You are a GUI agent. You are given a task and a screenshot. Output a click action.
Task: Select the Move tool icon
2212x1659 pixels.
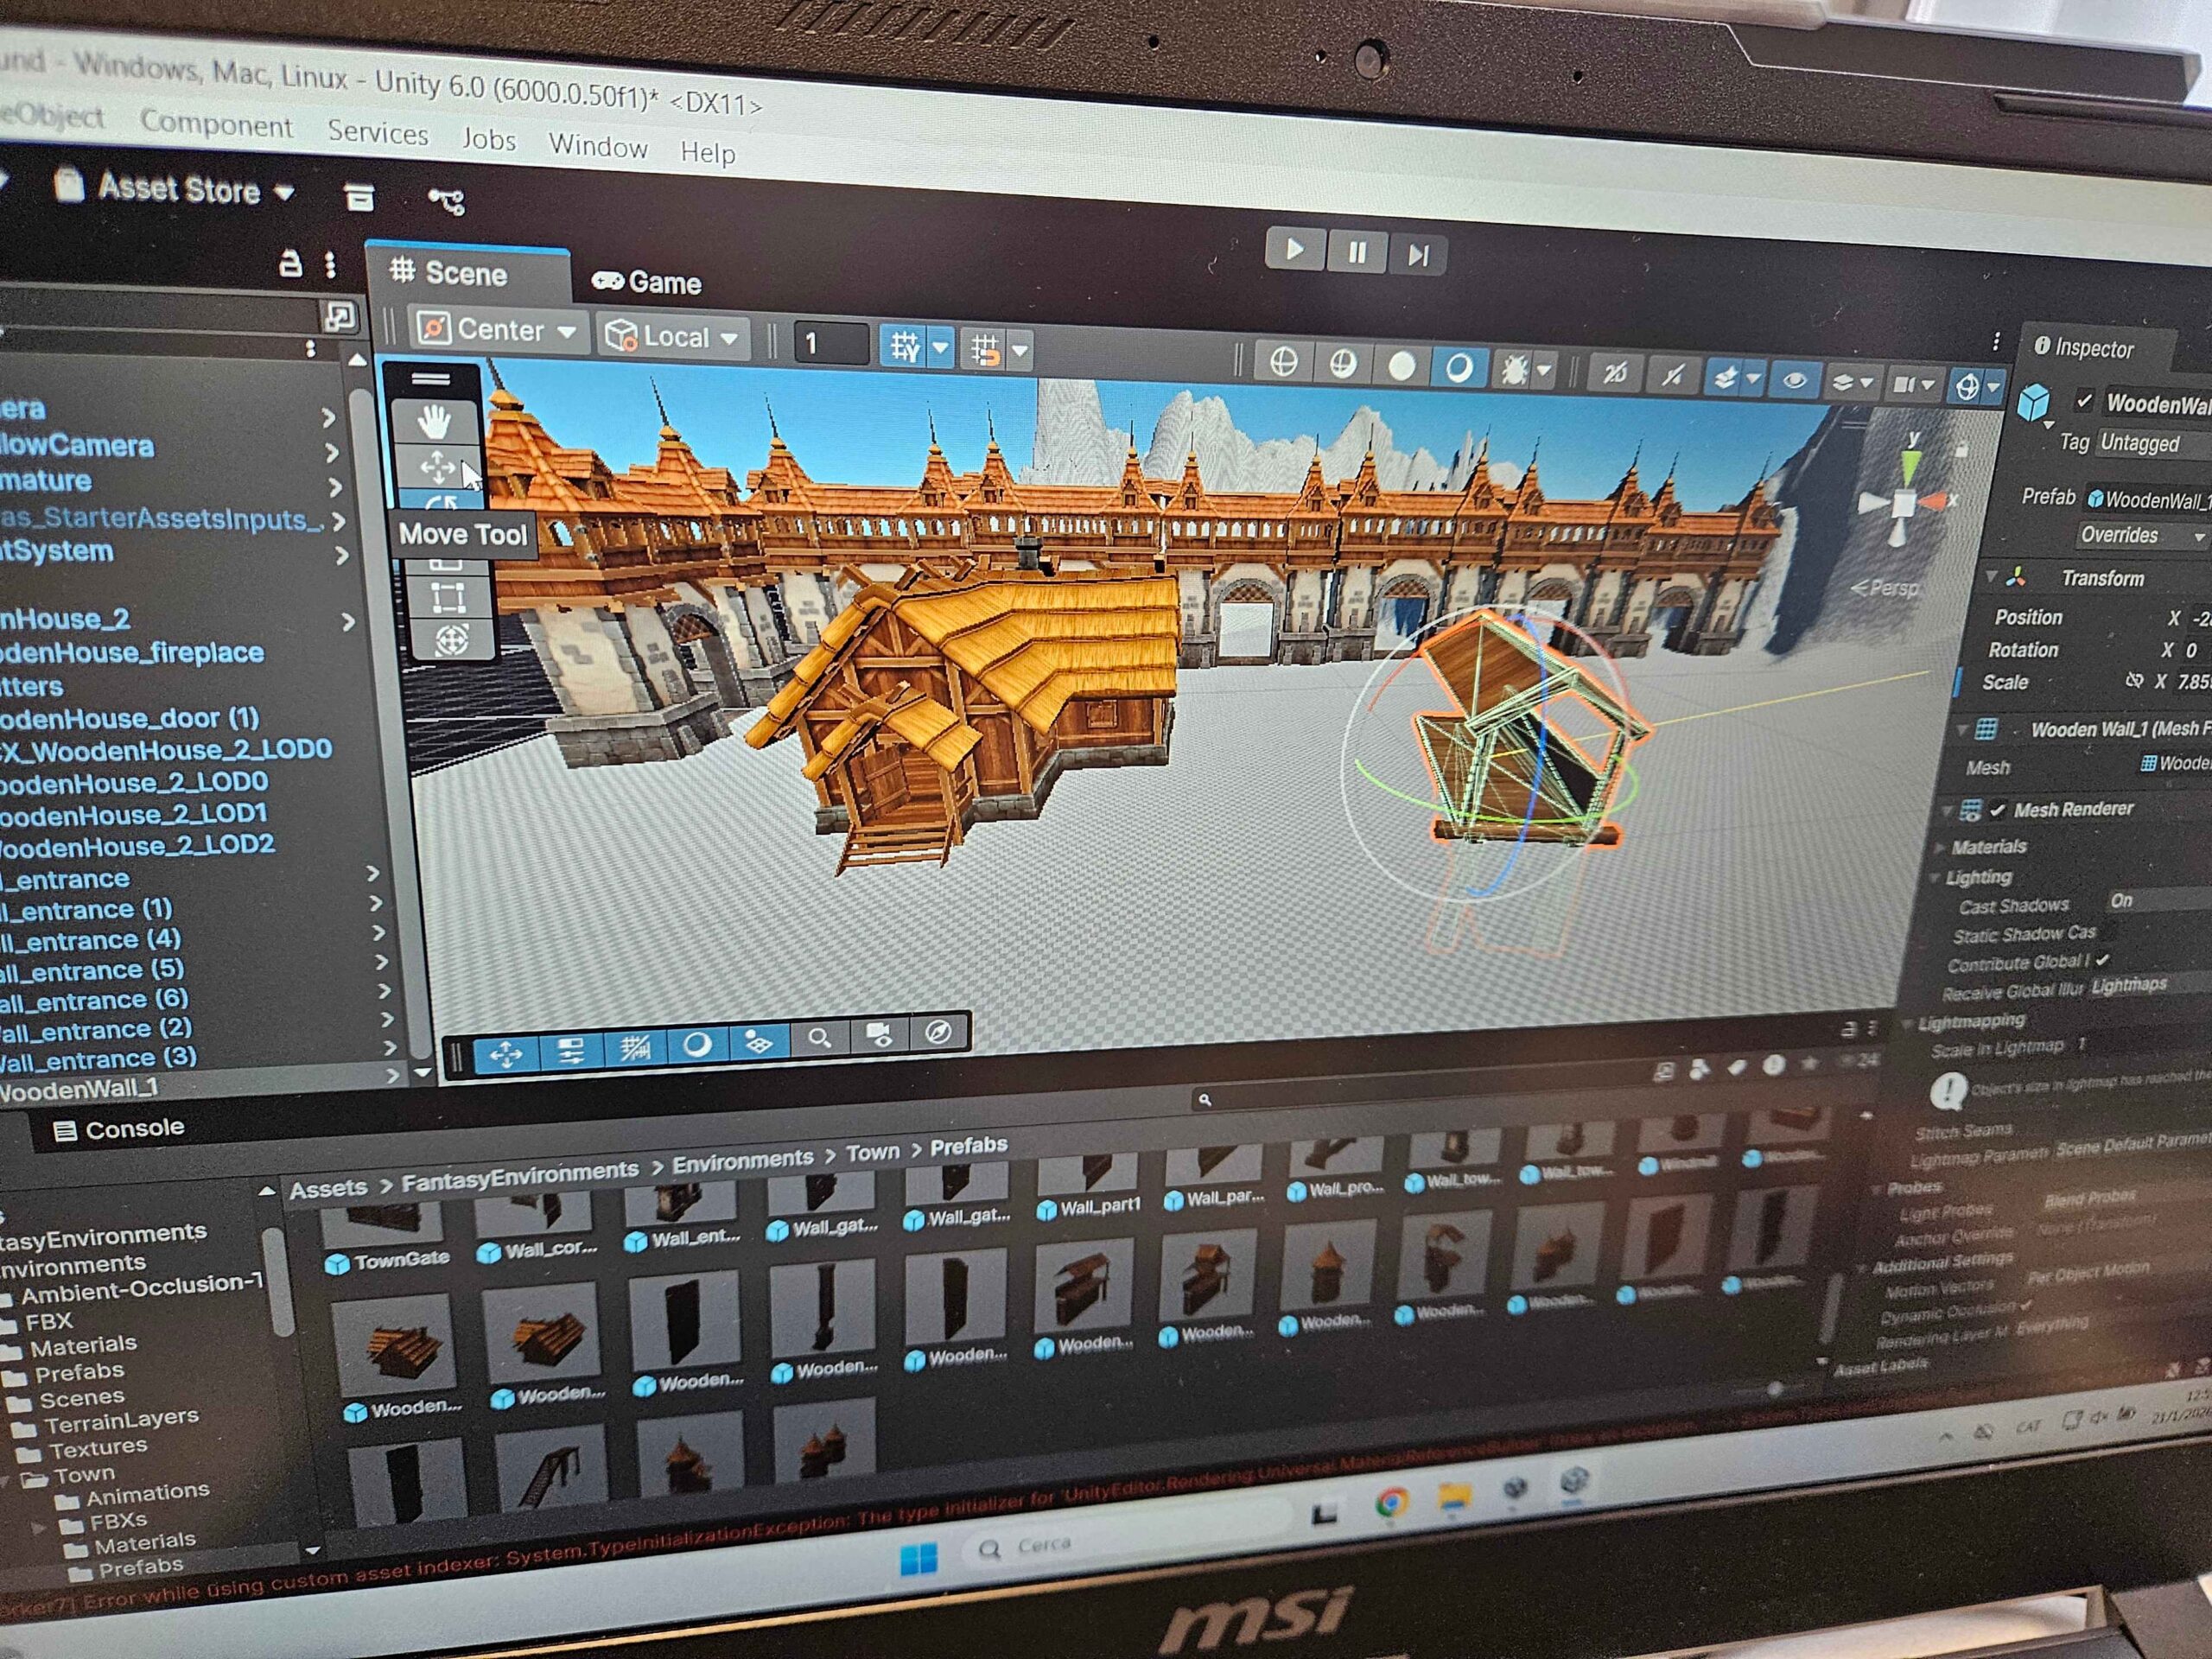point(437,467)
